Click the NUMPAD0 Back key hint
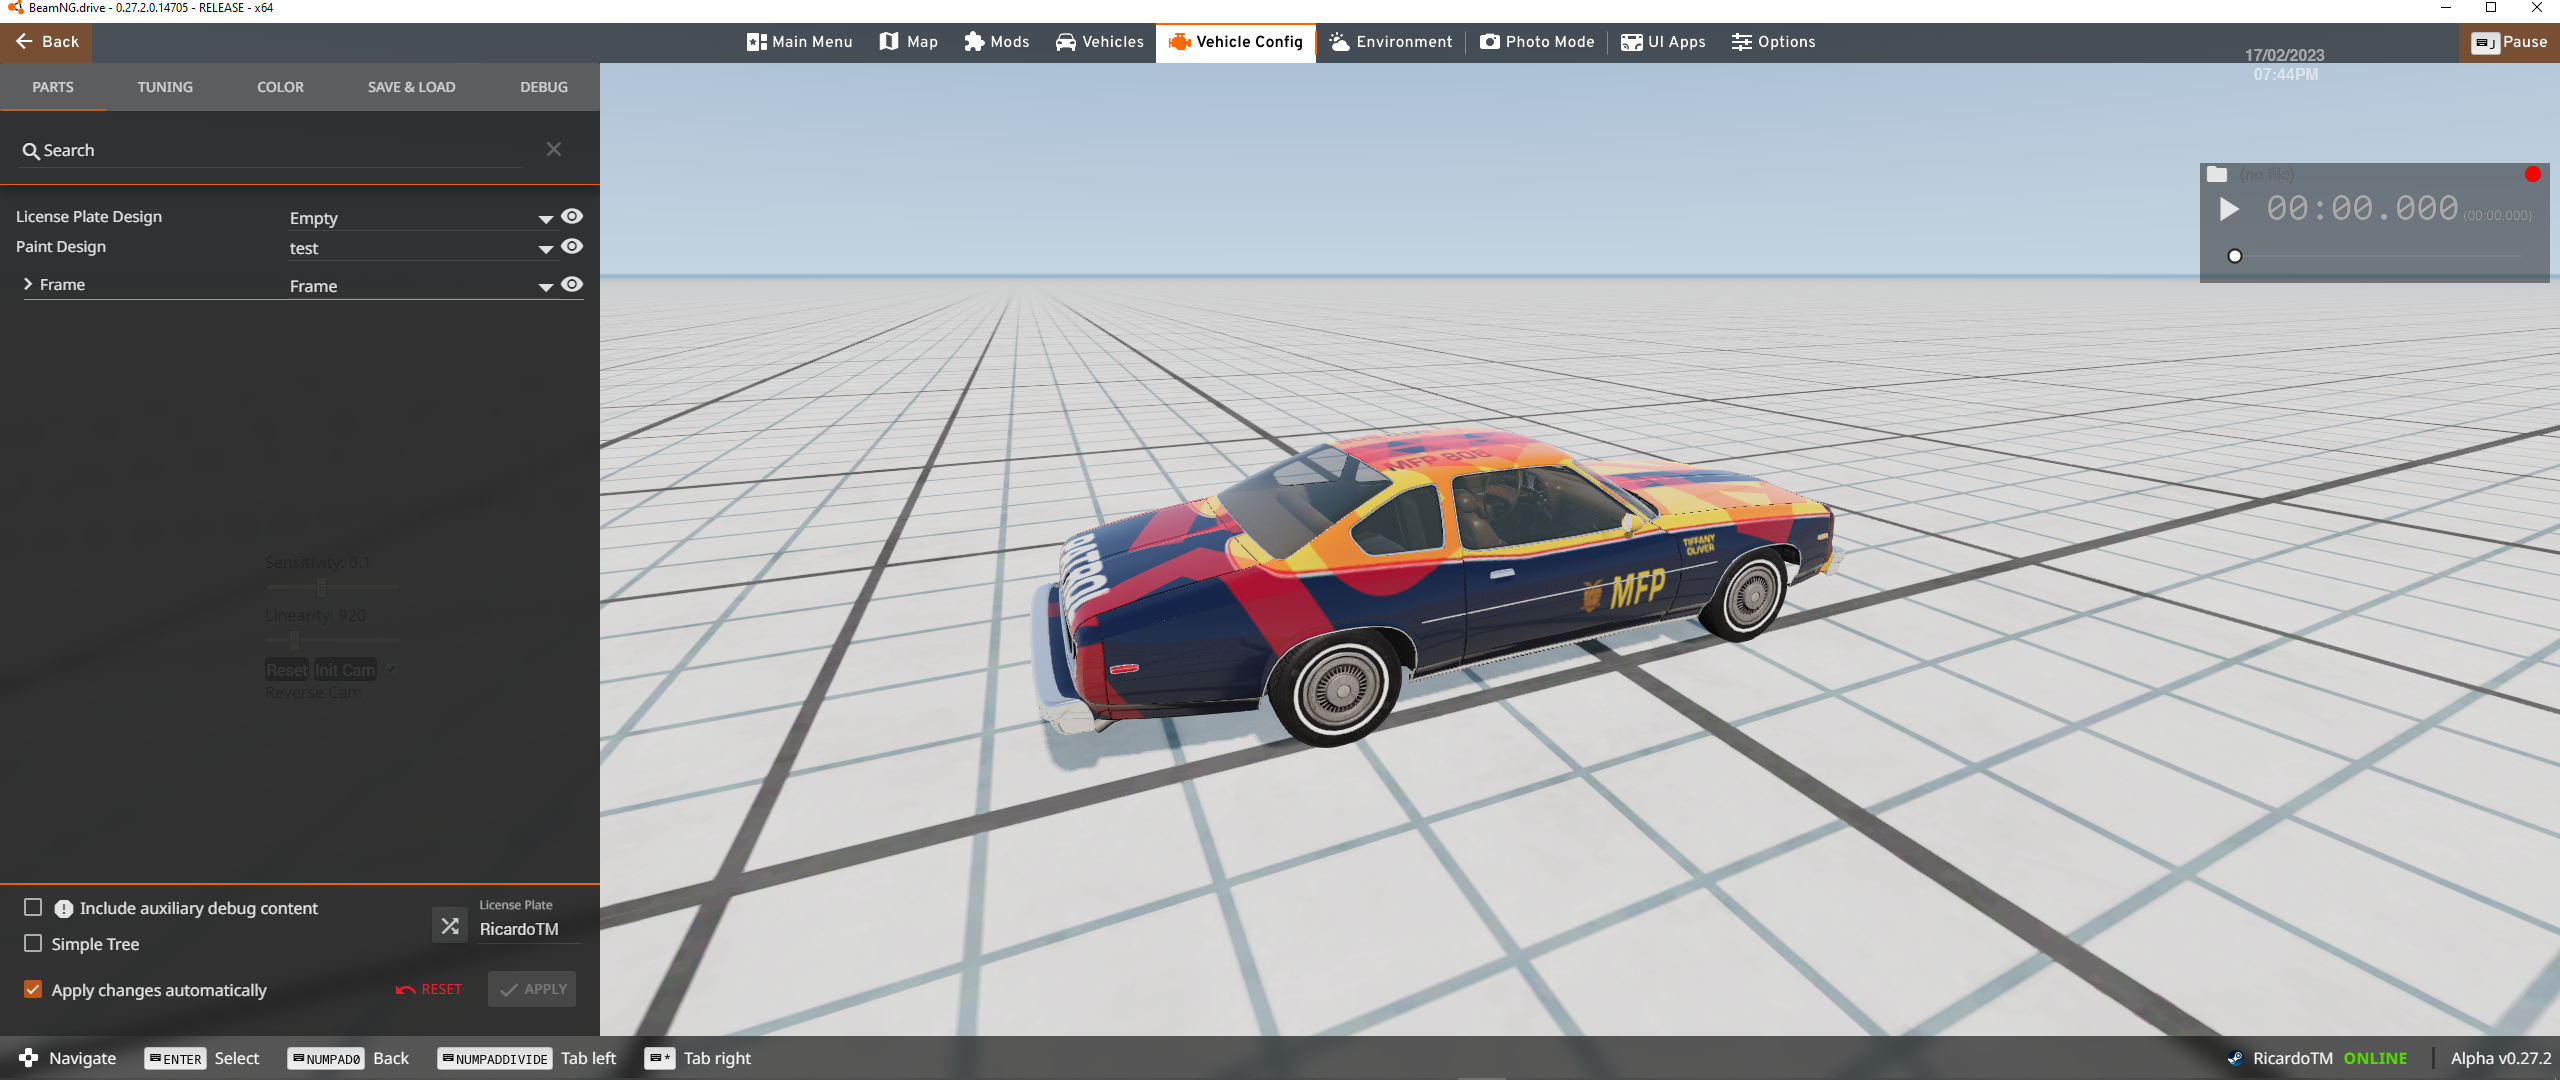Viewport: 2560px width, 1080px height. [x=348, y=1058]
